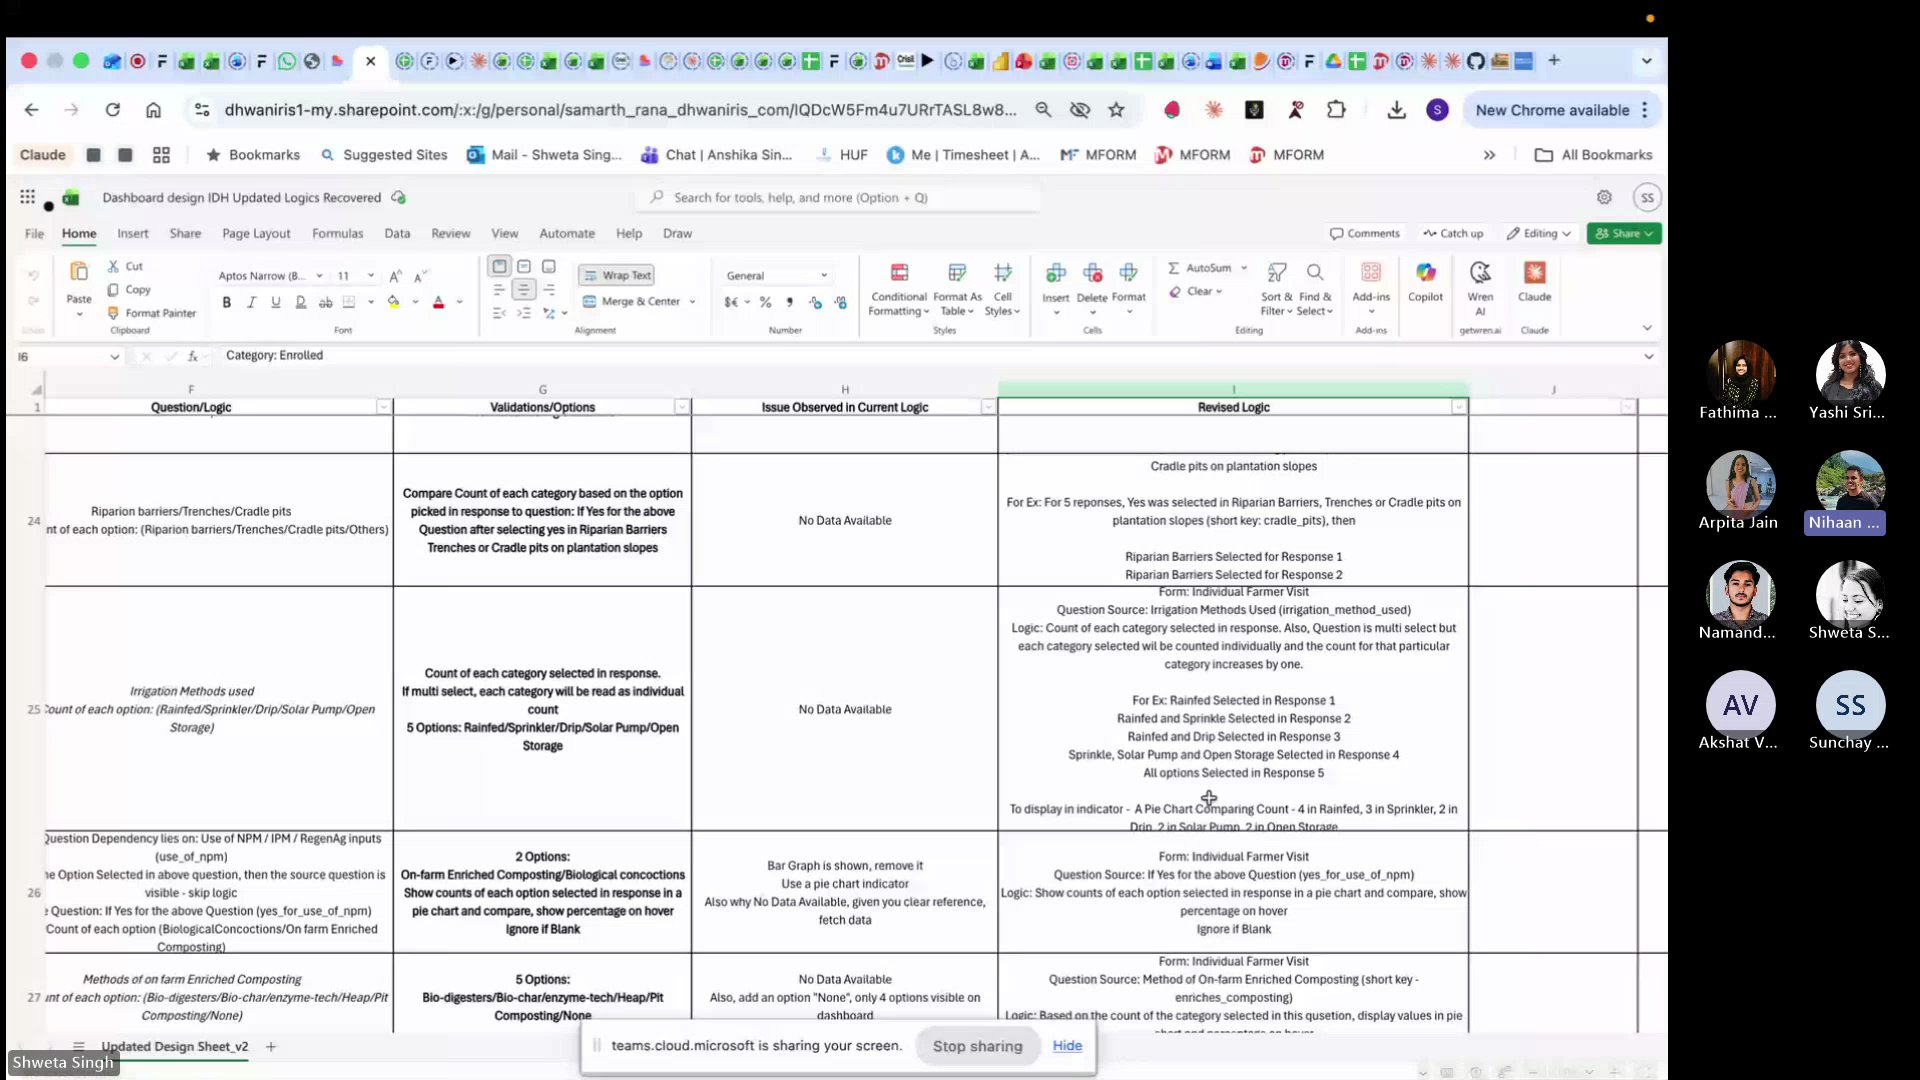Select the Conditional Formatting tool

click(898, 290)
